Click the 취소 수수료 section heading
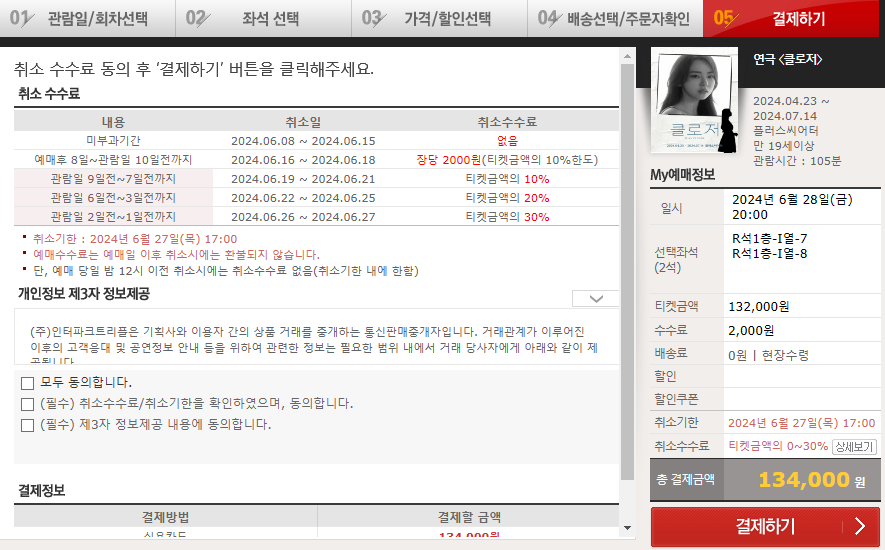This screenshot has width=885, height=550. 49,94
